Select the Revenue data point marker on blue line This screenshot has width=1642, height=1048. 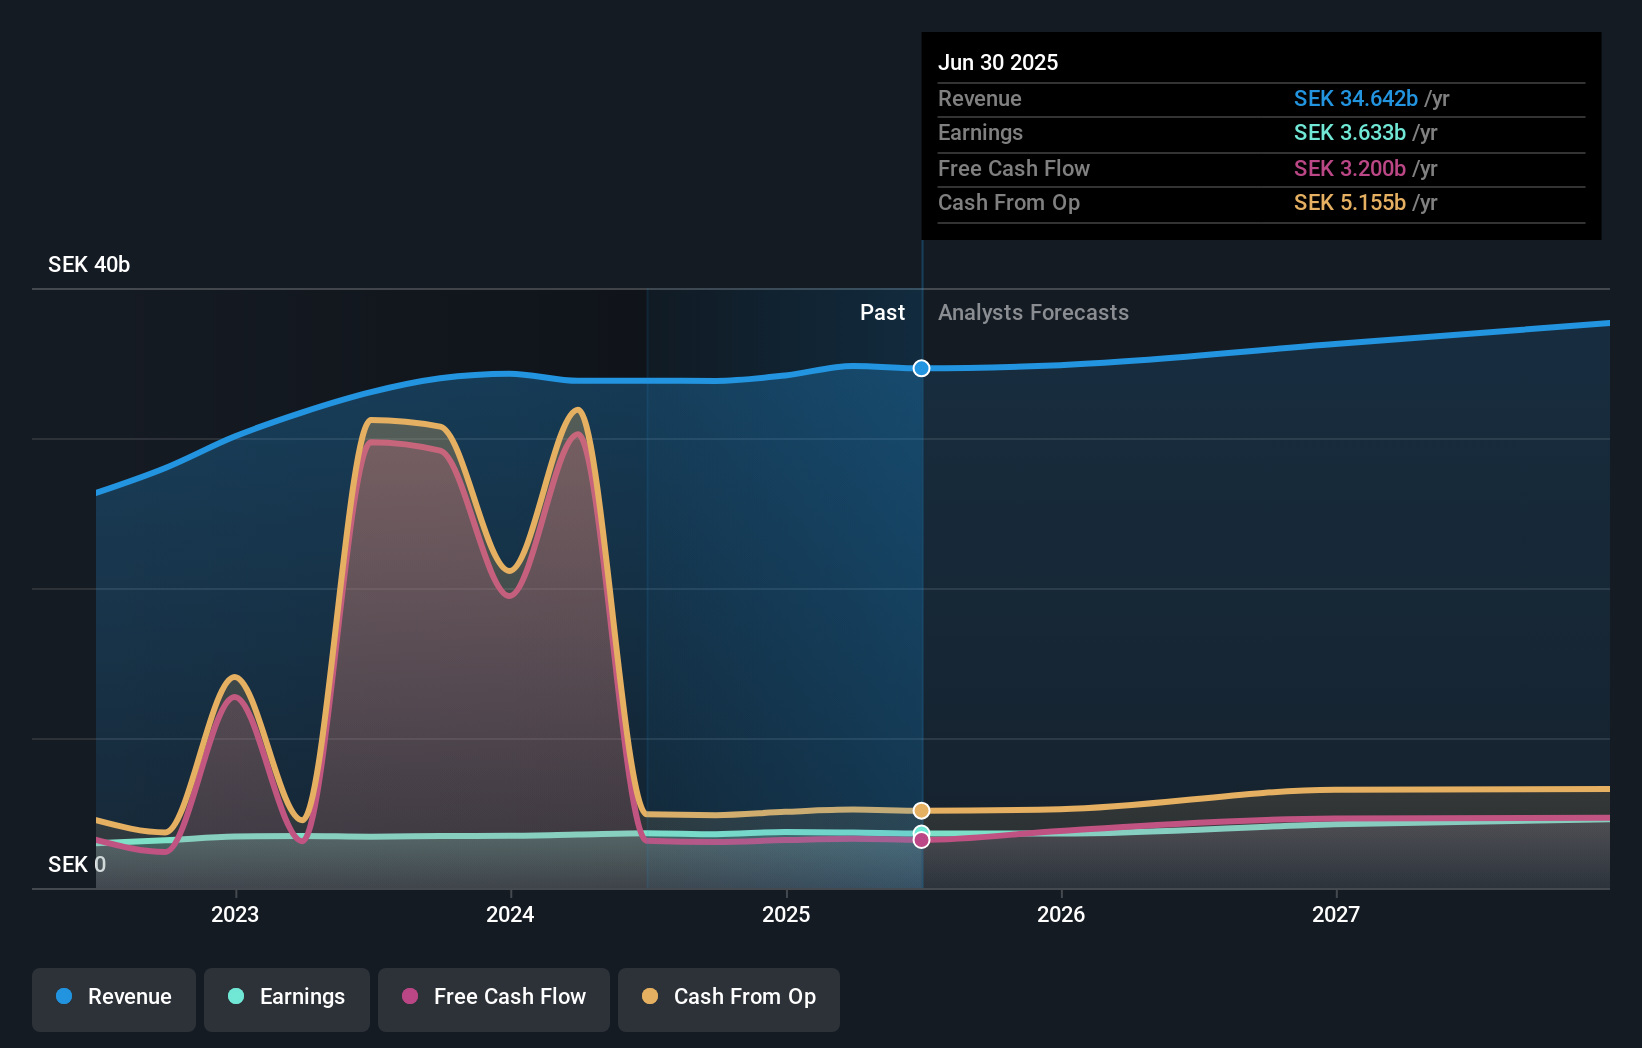[922, 368]
